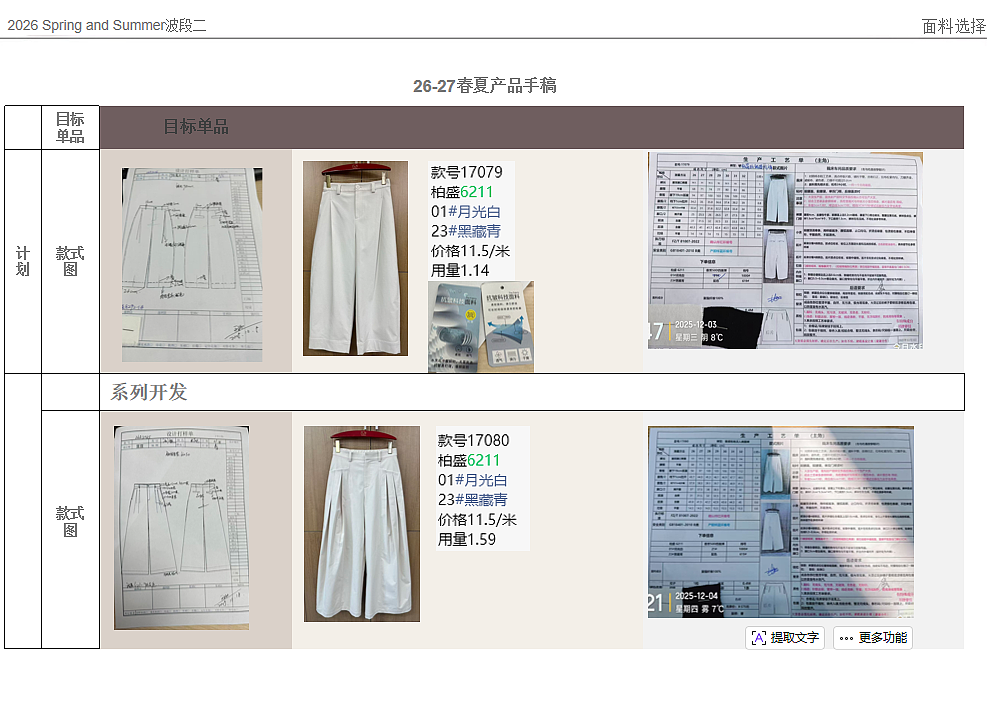Screen dimensions: 987x710
Task: Click the 计划 row label cell
Action: [x=23, y=261]
